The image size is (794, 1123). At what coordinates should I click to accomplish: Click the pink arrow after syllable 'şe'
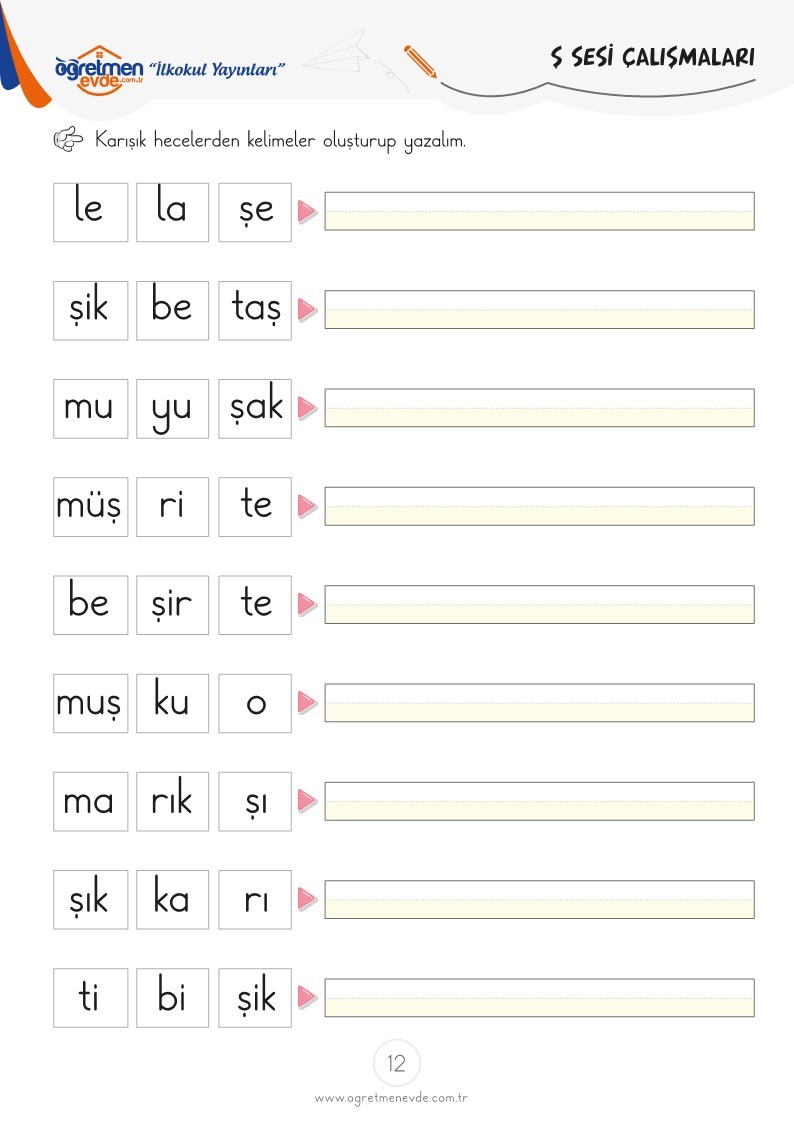point(307,211)
